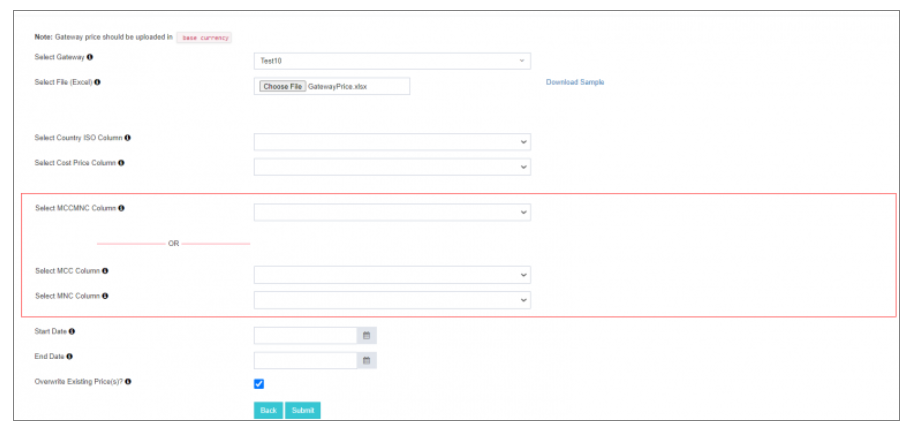911x427 pixels.
Task: Click info icon beside Select File (Excel)
Action: [x=97, y=82]
